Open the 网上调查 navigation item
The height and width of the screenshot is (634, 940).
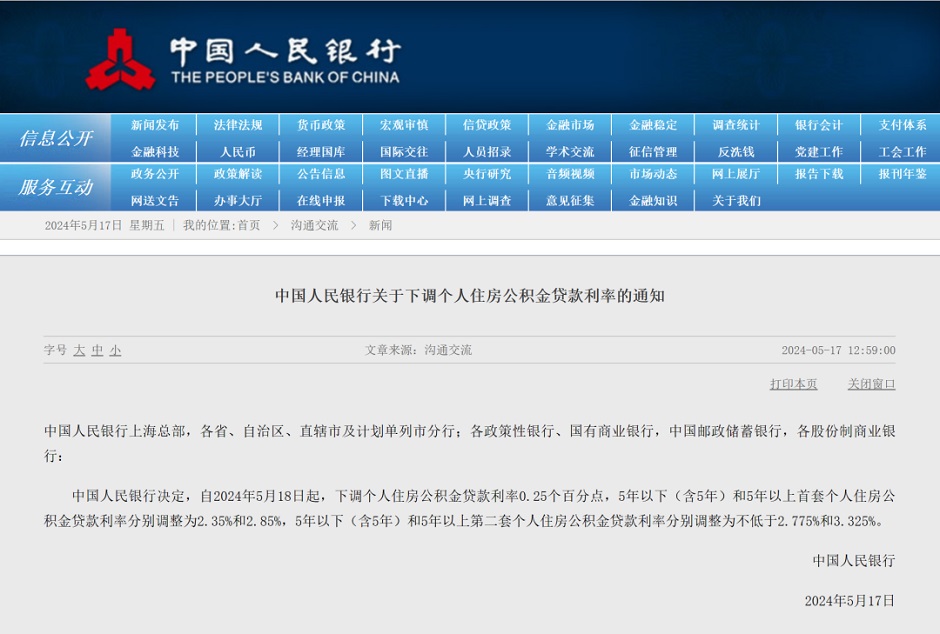pyautogui.click(x=486, y=200)
